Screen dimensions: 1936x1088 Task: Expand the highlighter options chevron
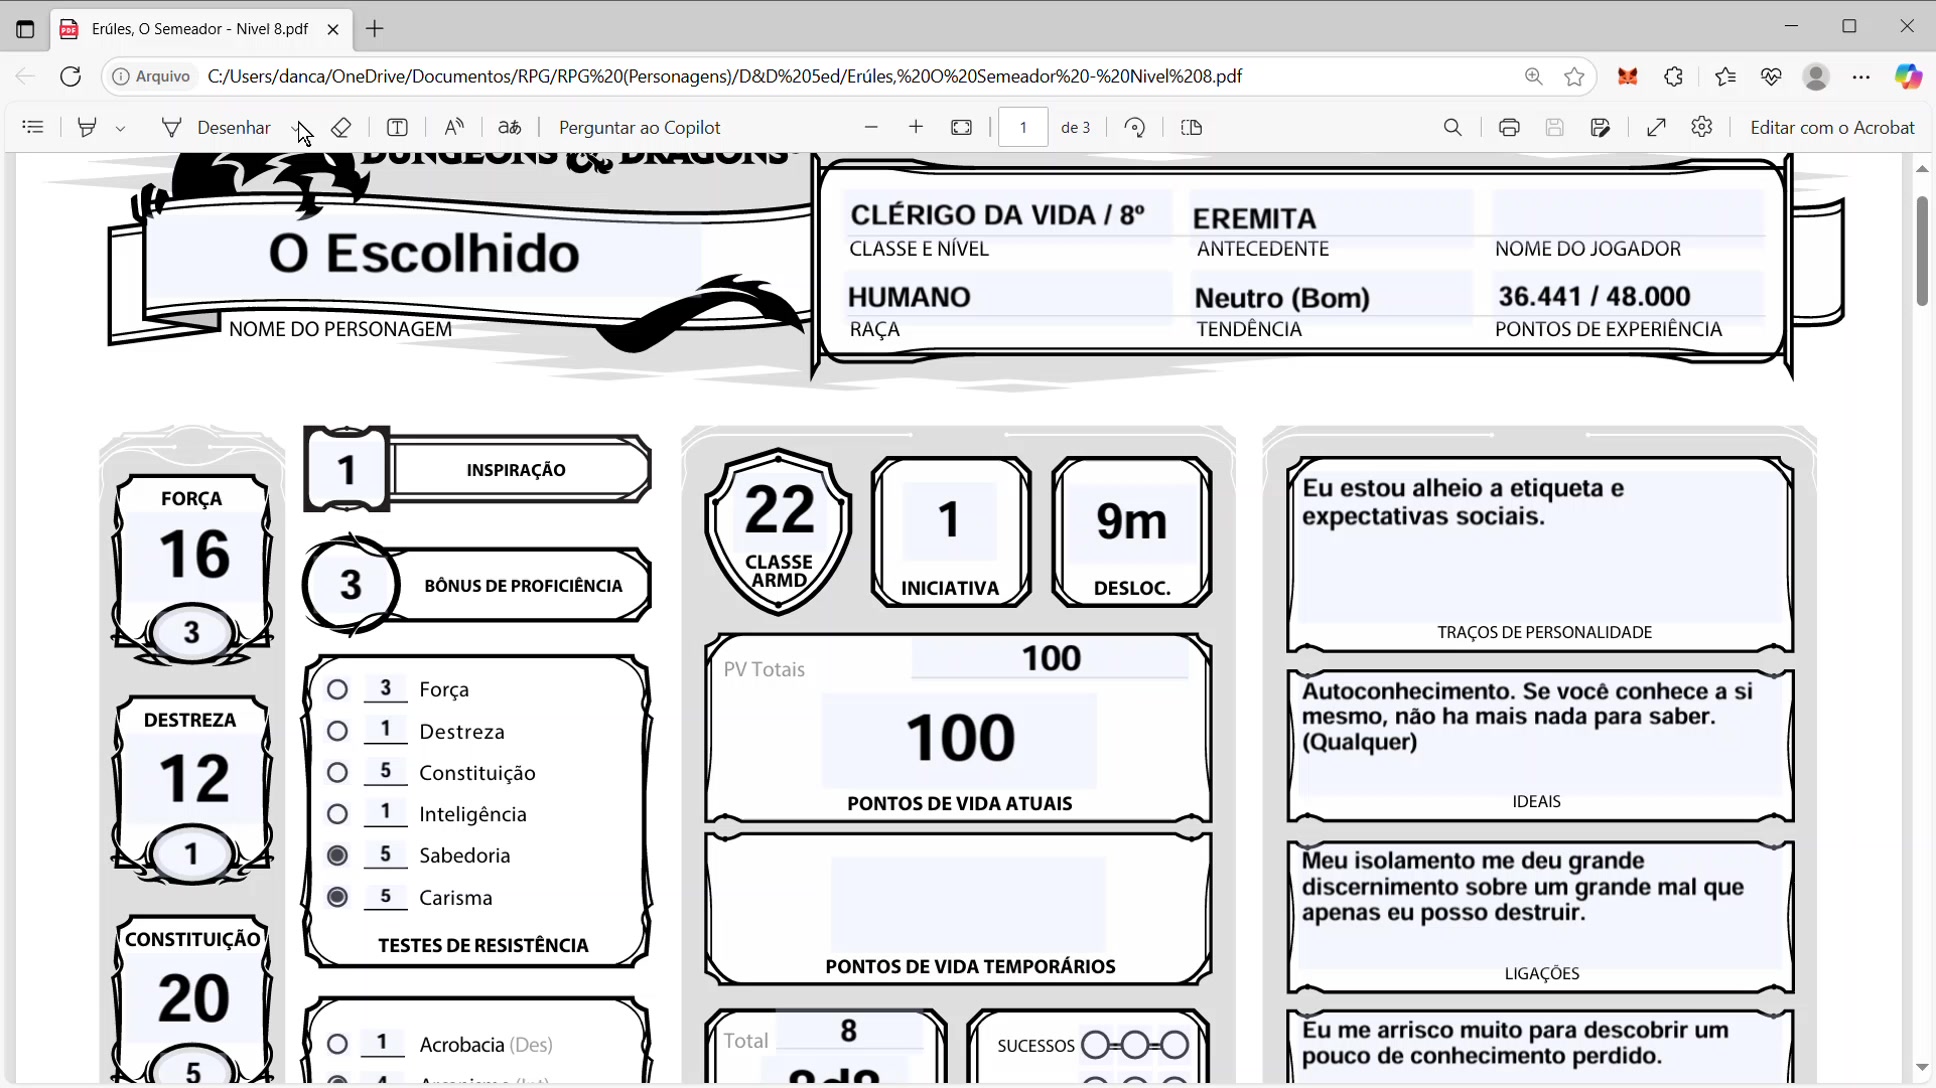pos(121,127)
